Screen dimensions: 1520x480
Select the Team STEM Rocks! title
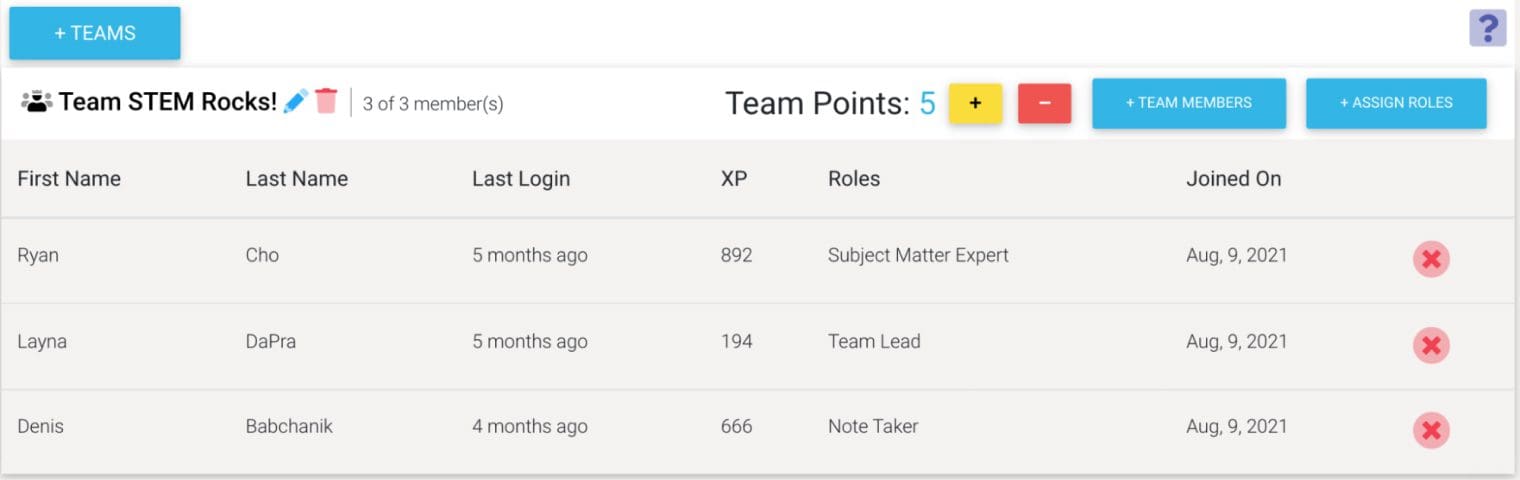167,102
